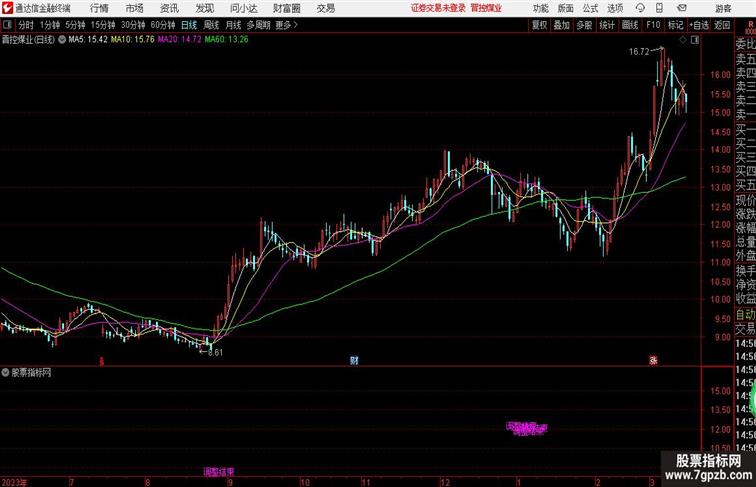Open F10 company information

(x=653, y=25)
